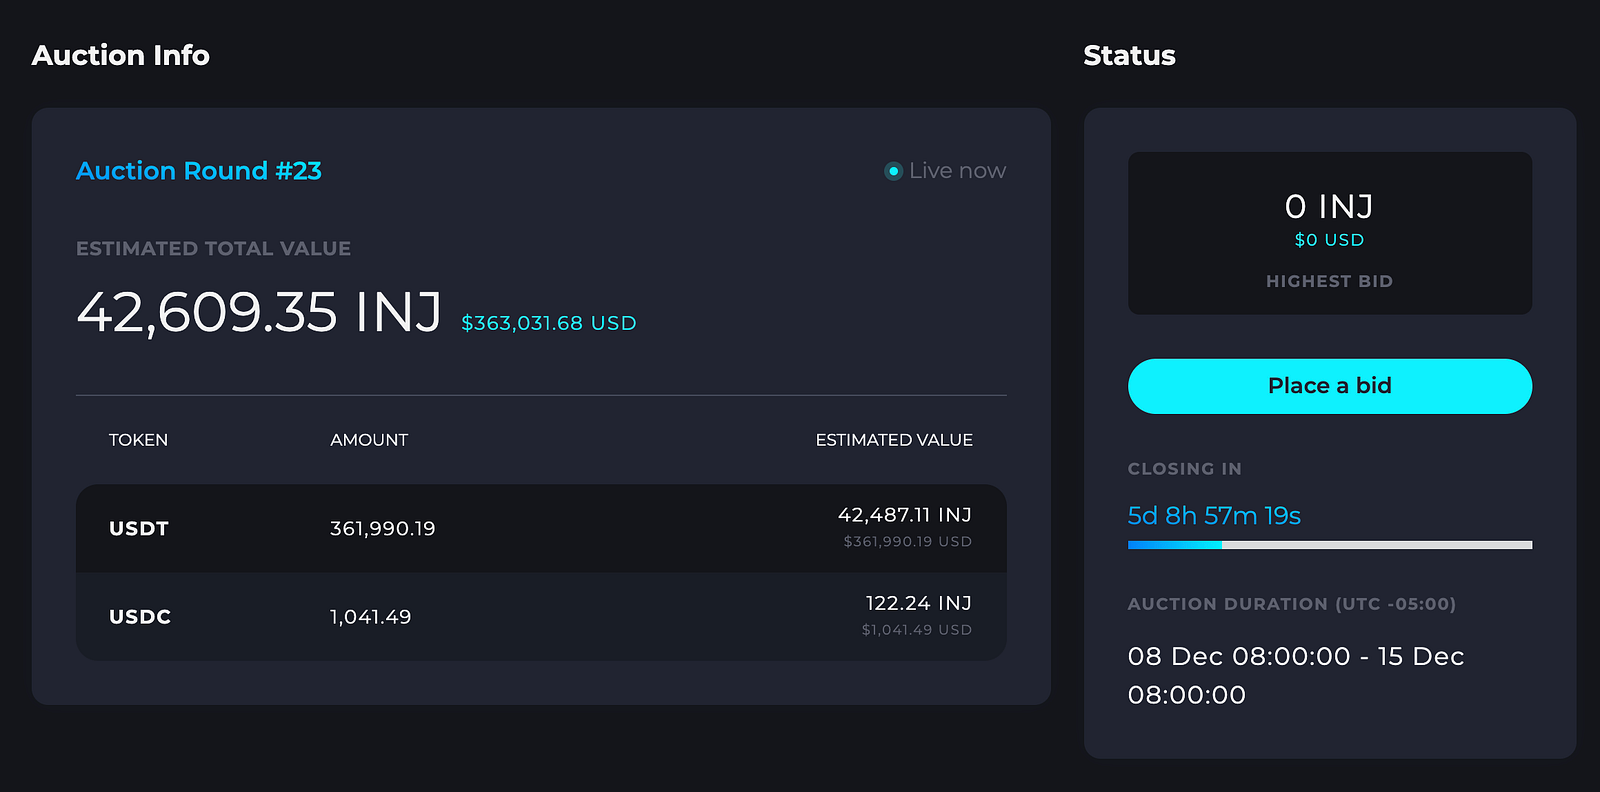The image size is (1600, 792).
Task: Click the closing countdown progress bar
Action: (1329, 545)
